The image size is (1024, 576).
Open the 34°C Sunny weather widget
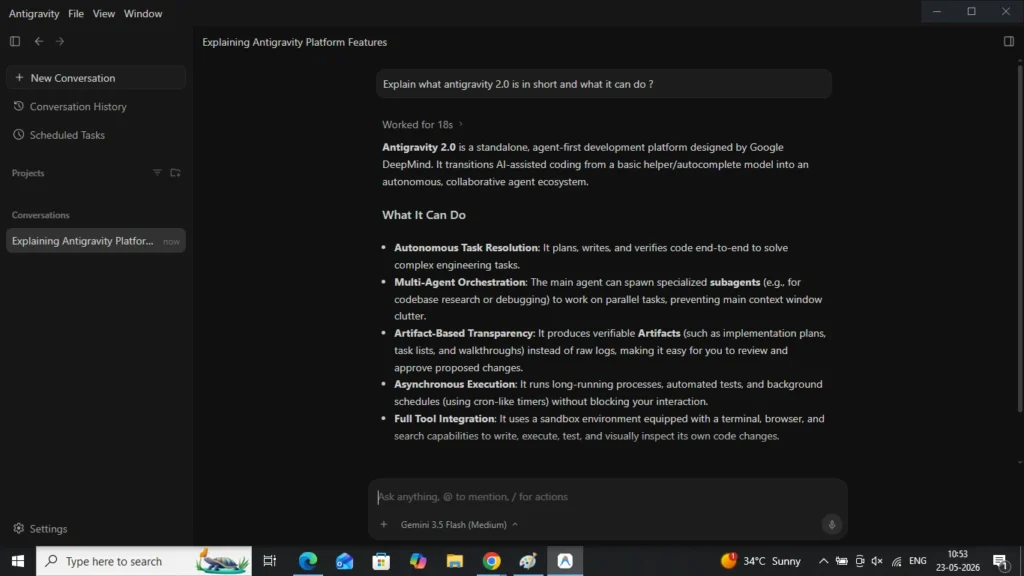(x=761, y=561)
